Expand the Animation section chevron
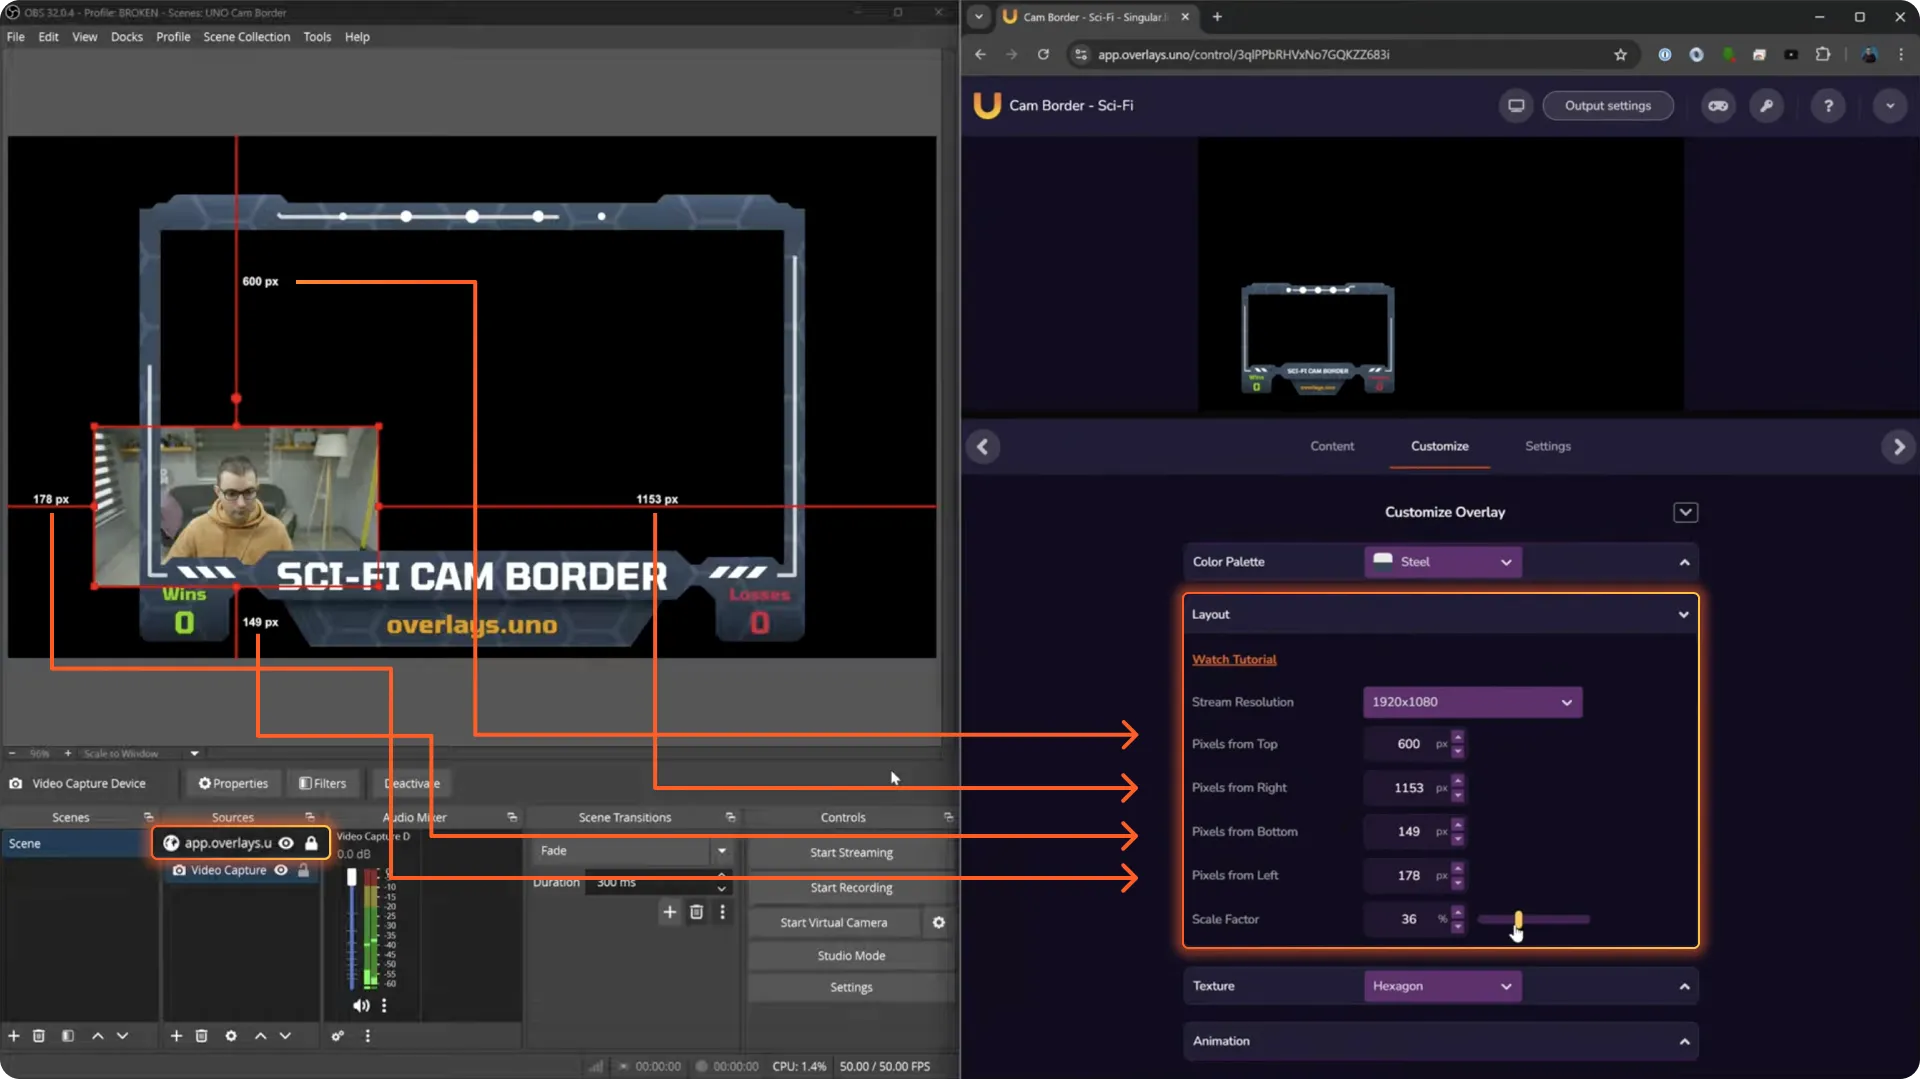The image size is (1920, 1079). [x=1684, y=1041]
